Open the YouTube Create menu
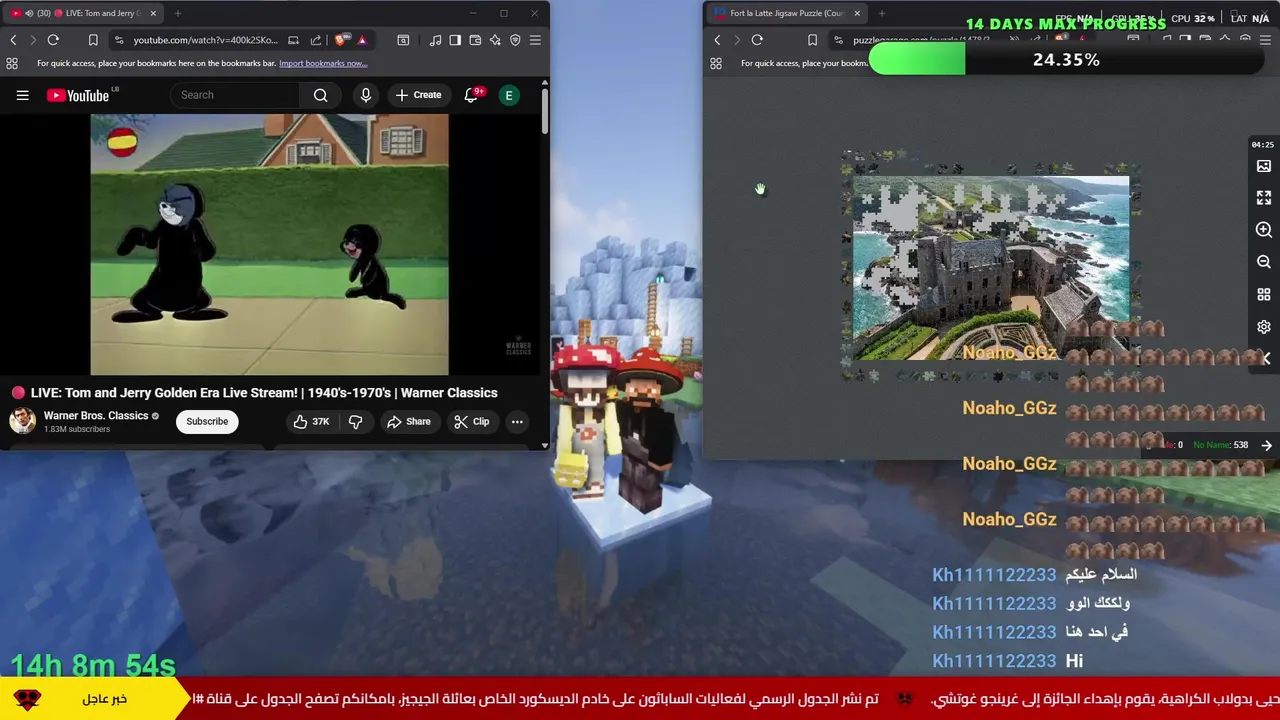 tap(418, 95)
